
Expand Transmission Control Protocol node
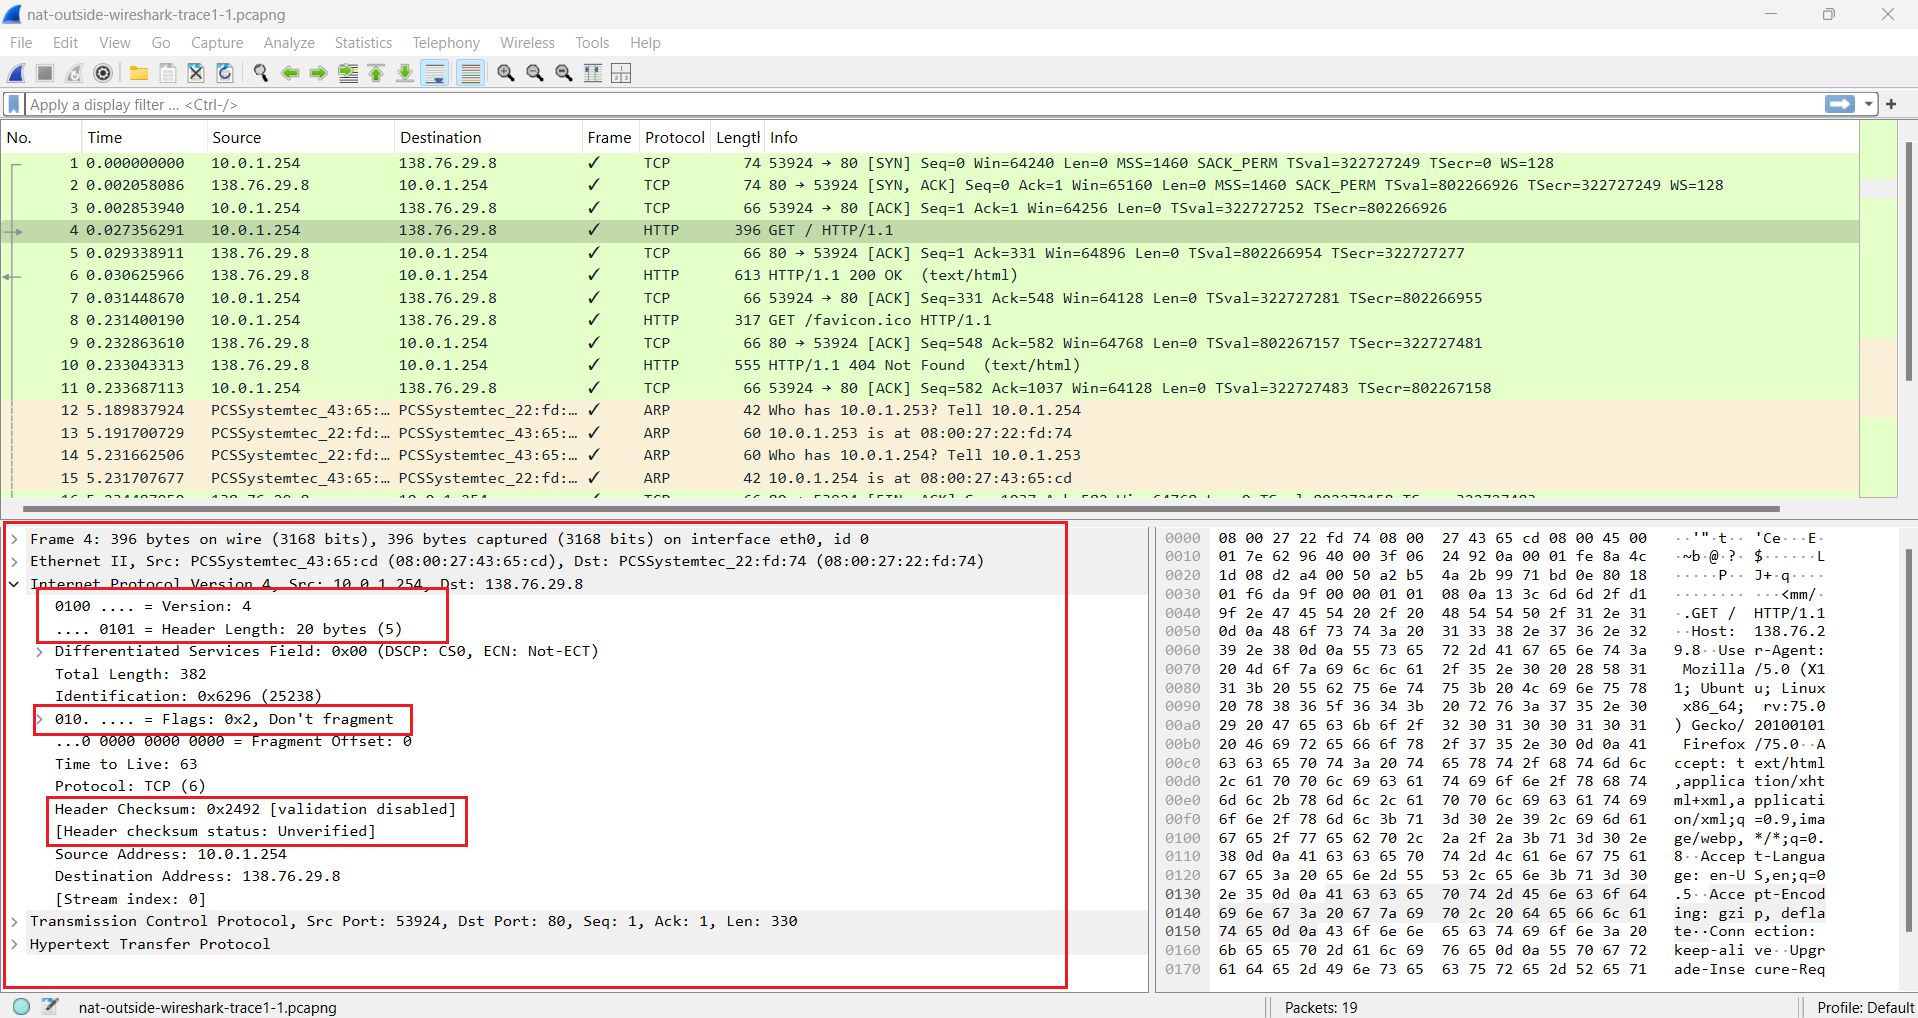pos(14,921)
